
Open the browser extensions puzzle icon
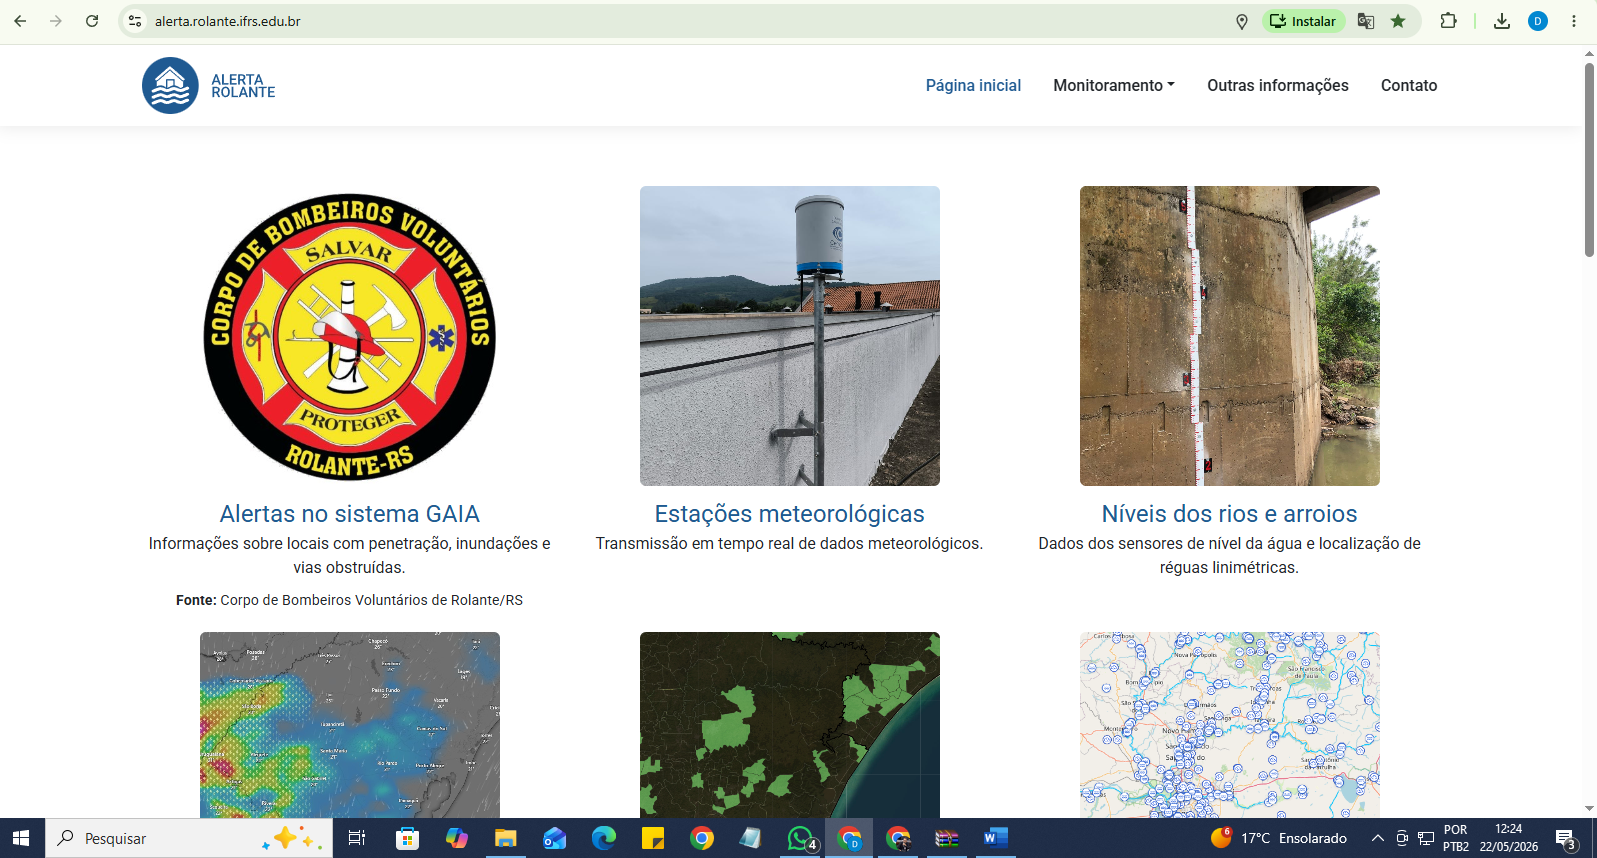click(1448, 21)
